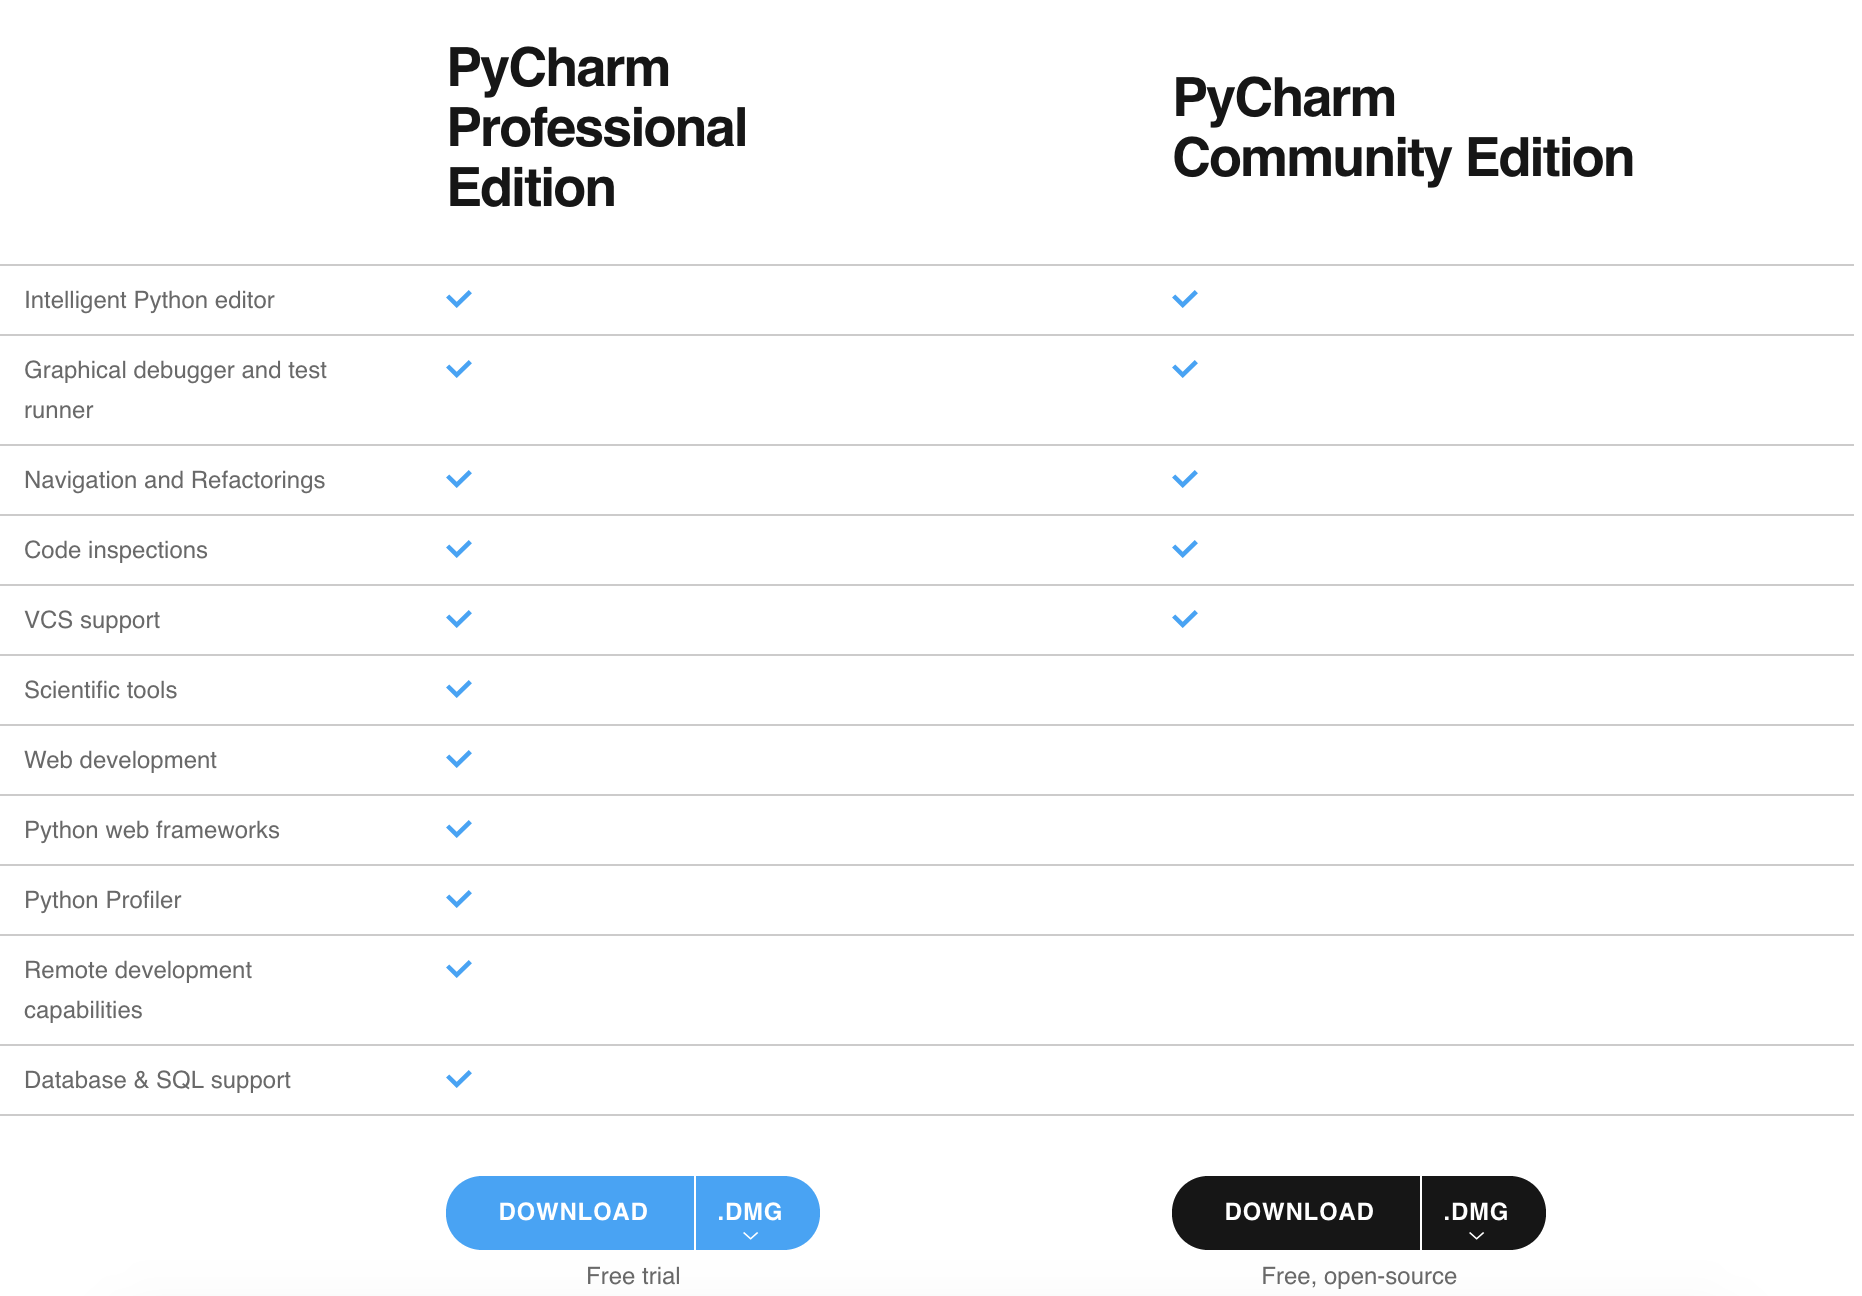Screen dimensions: 1862x1296
Task: Click the PyCharm Community Edition heading
Action: point(1403,128)
